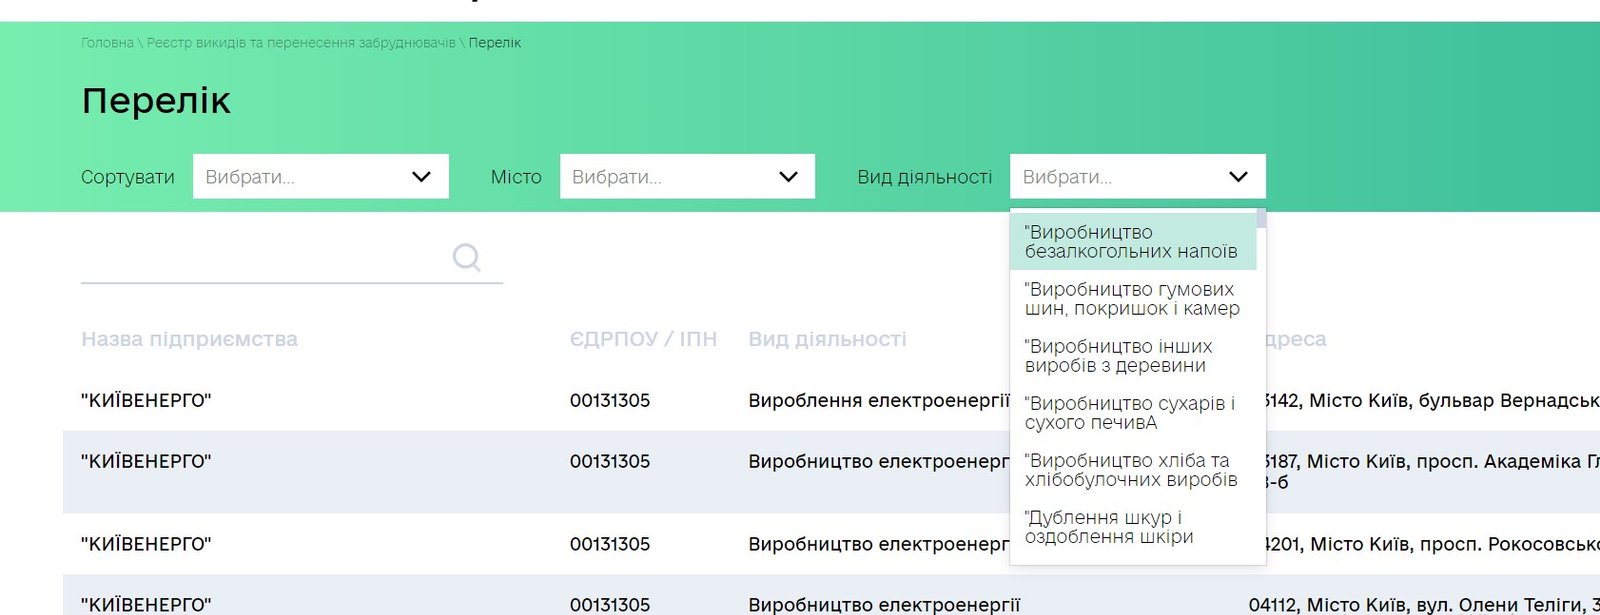
Task: Click the chevron arrow in Місто field
Action: point(788,177)
